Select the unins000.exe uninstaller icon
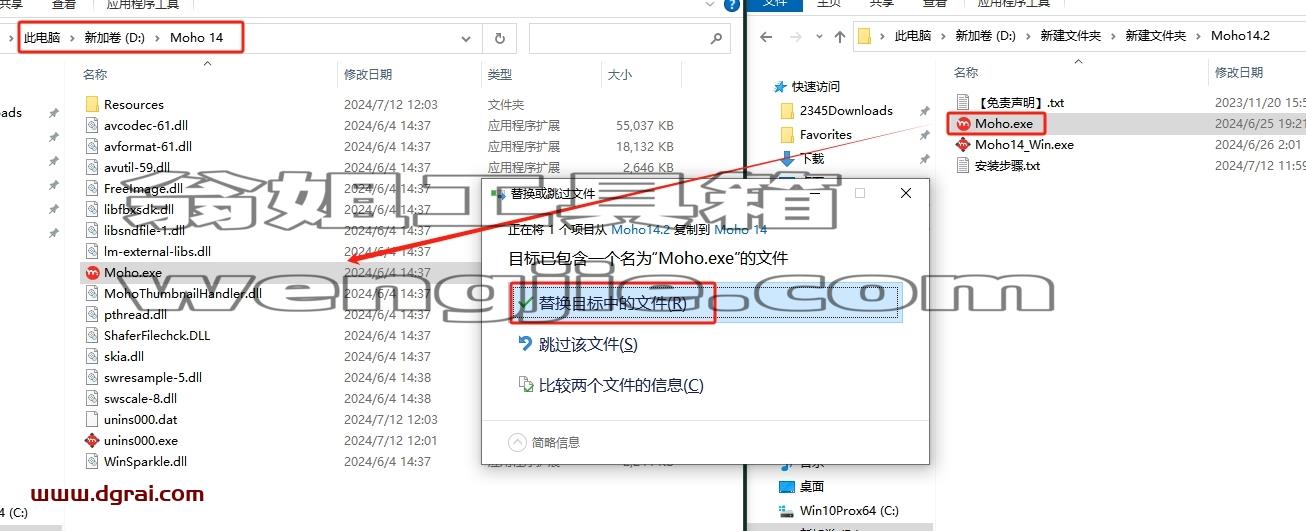 [x=92, y=440]
